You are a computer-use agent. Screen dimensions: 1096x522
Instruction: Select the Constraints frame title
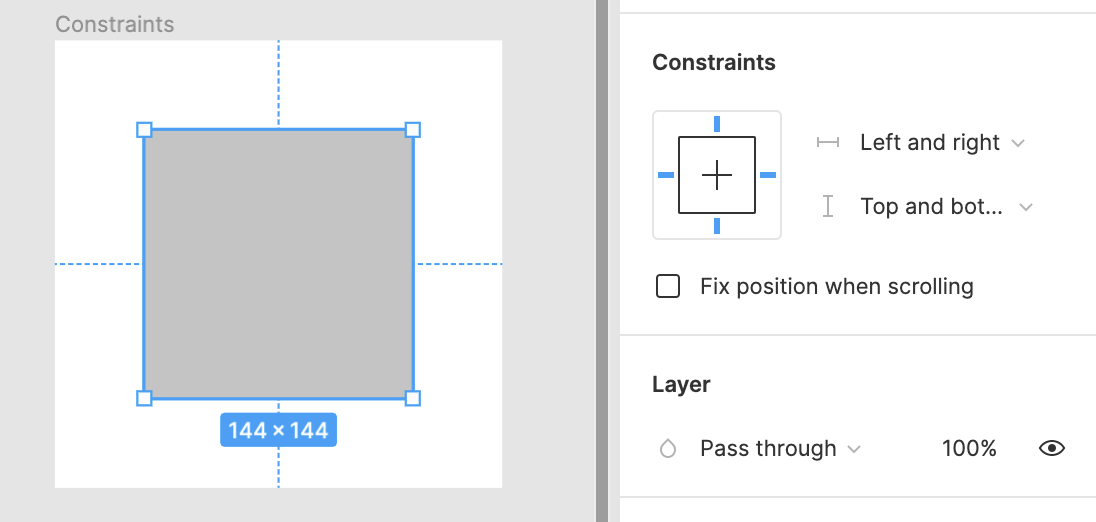point(115,24)
